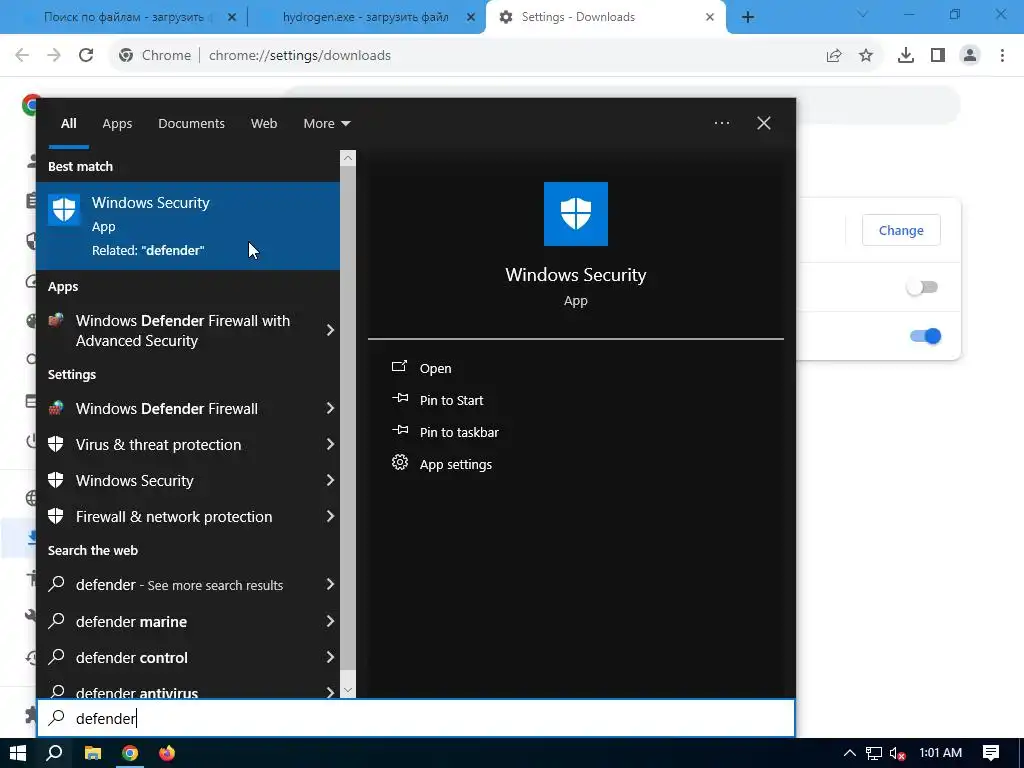Viewport: 1024px width, 768px height.
Task: Select Windows Defender Firewall with Advanced Security app
Action: point(182,330)
